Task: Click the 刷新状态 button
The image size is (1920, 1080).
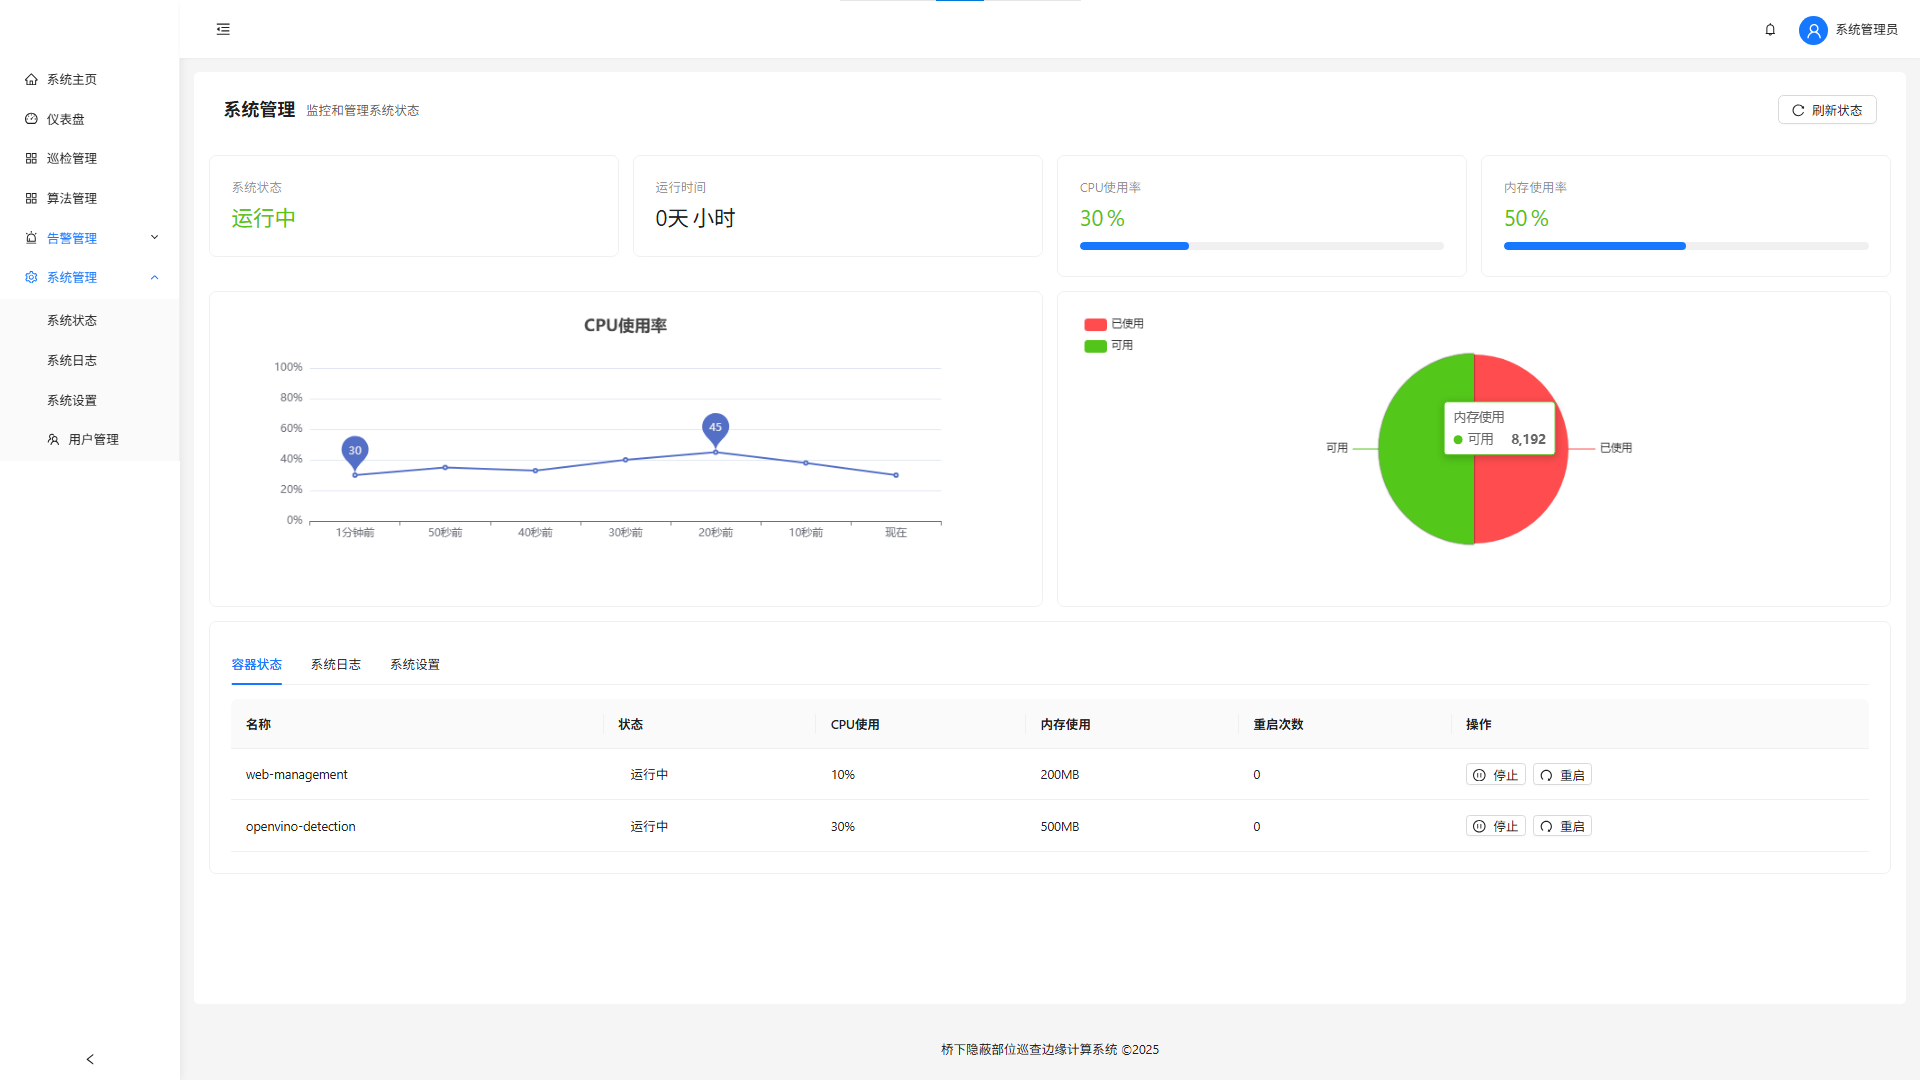Action: (1827, 110)
